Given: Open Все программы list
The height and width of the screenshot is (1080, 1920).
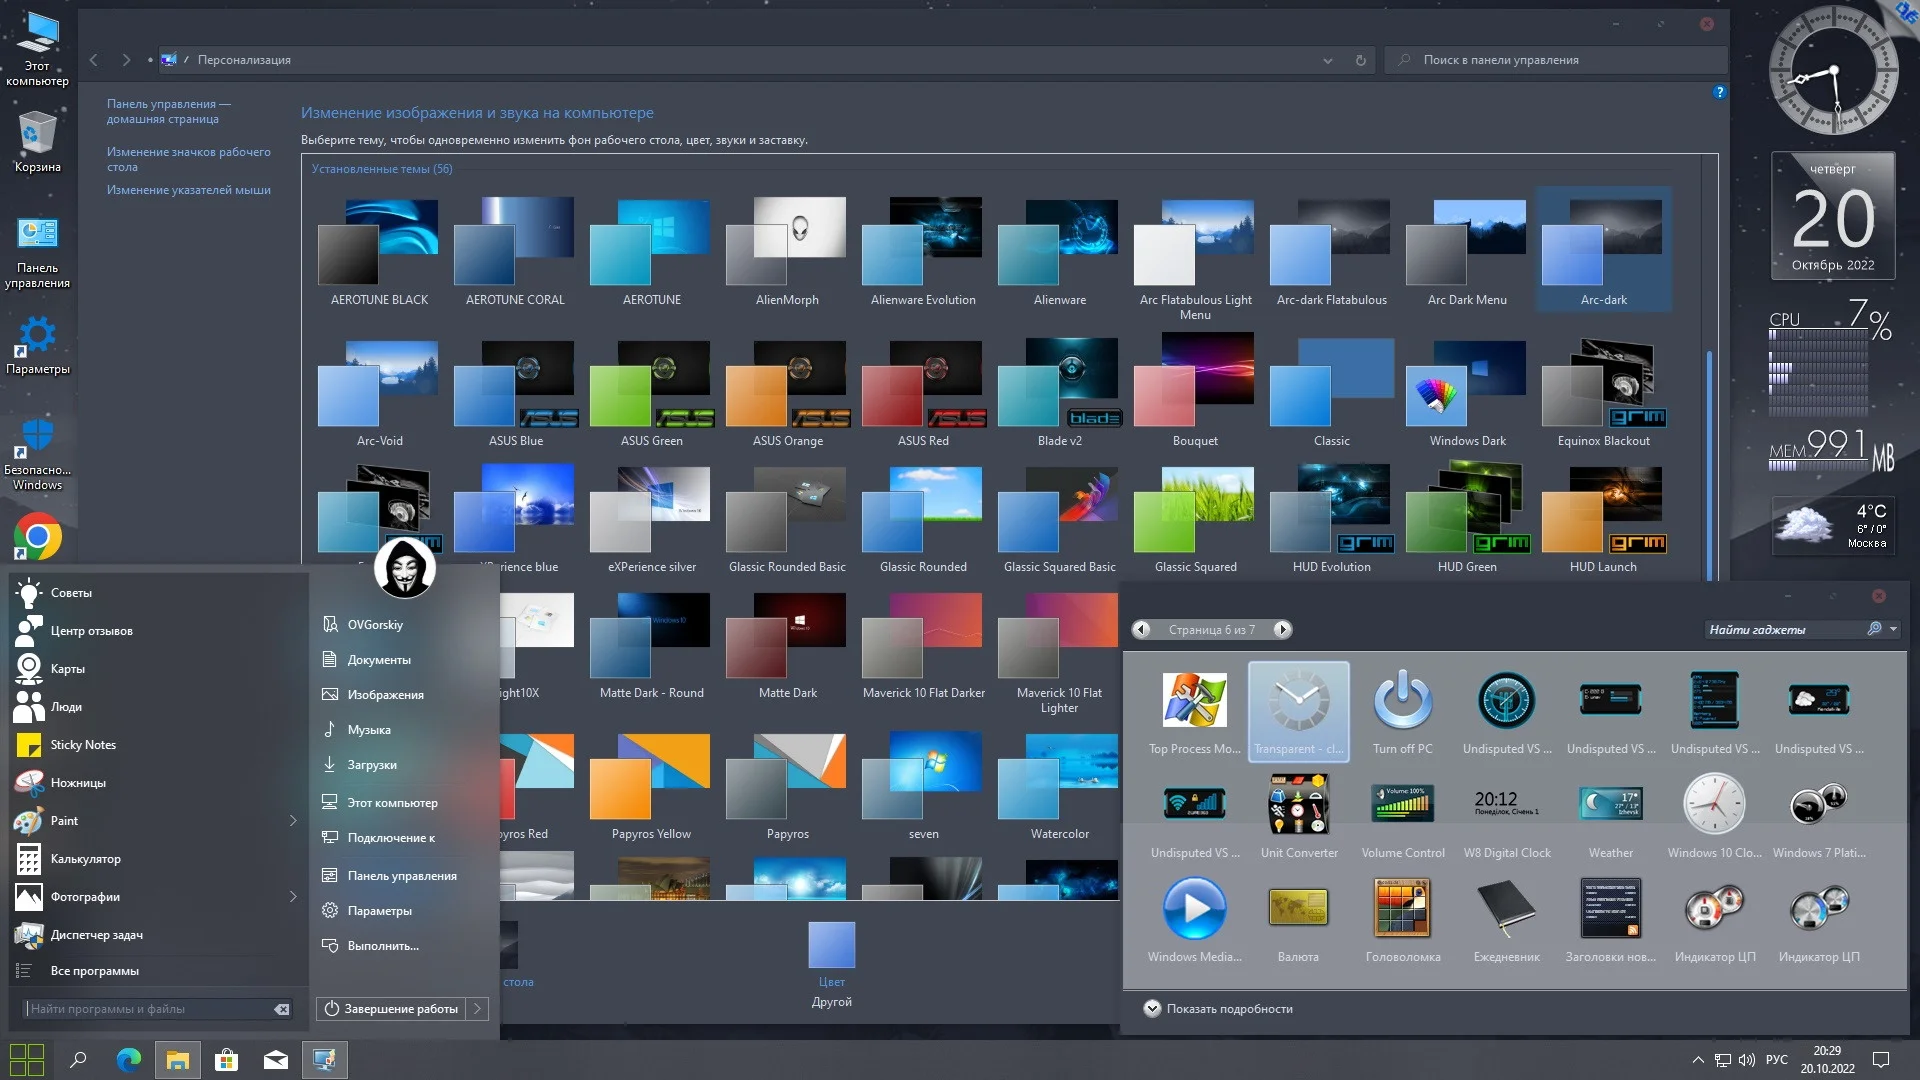Looking at the screenshot, I should coord(94,971).
